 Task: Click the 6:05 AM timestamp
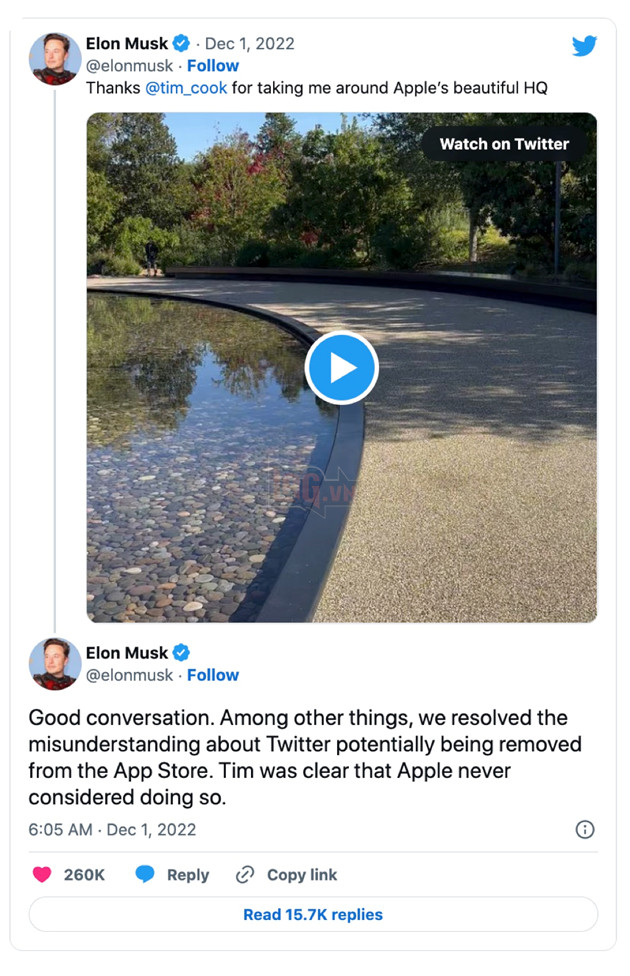point(57,829)
